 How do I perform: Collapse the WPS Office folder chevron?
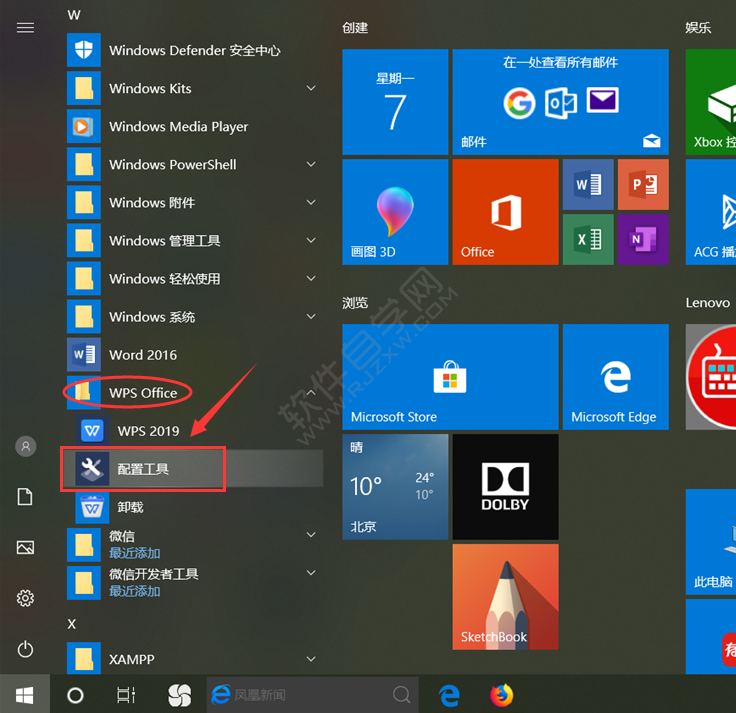coord(311,392)
